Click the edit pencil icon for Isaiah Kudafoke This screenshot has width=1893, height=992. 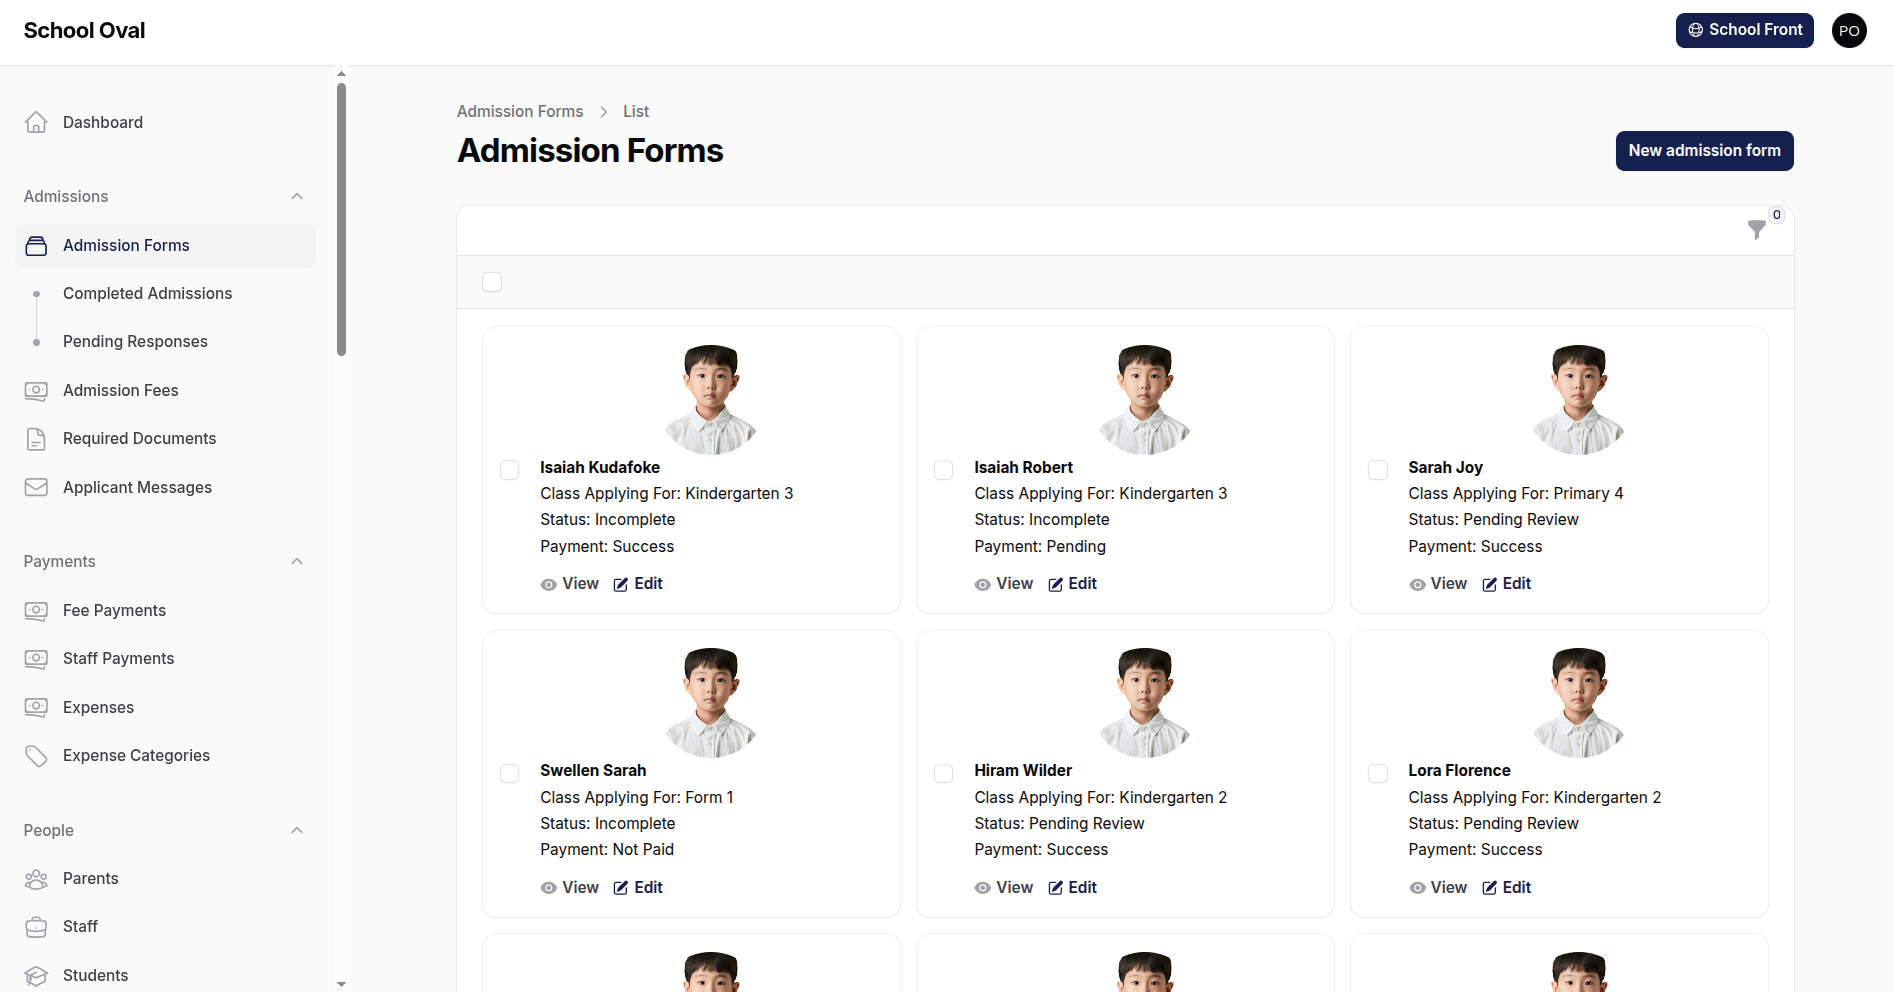[621, 584]
